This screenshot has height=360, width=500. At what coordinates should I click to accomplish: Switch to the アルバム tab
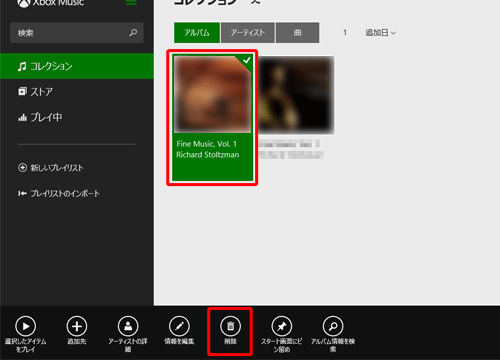[x=197, y=33]
